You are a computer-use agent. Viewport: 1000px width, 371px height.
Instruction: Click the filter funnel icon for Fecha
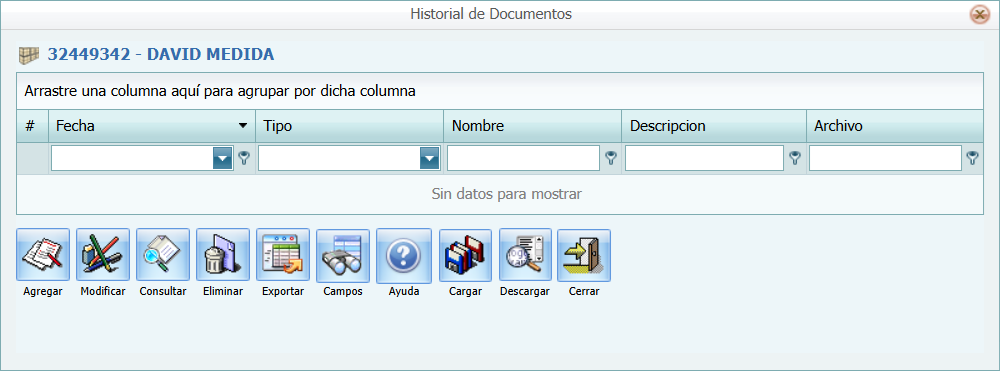(244, 158)
